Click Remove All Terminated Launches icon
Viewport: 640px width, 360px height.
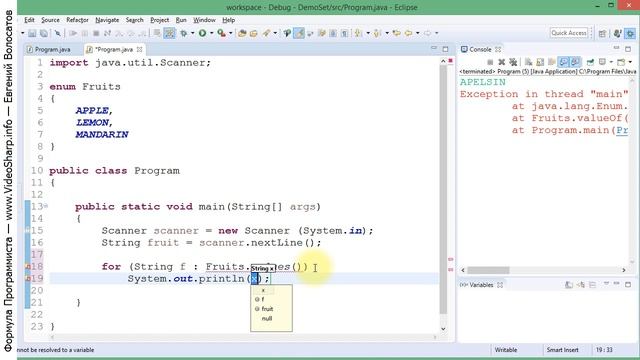pyautogui.click(x=513, y=62)
